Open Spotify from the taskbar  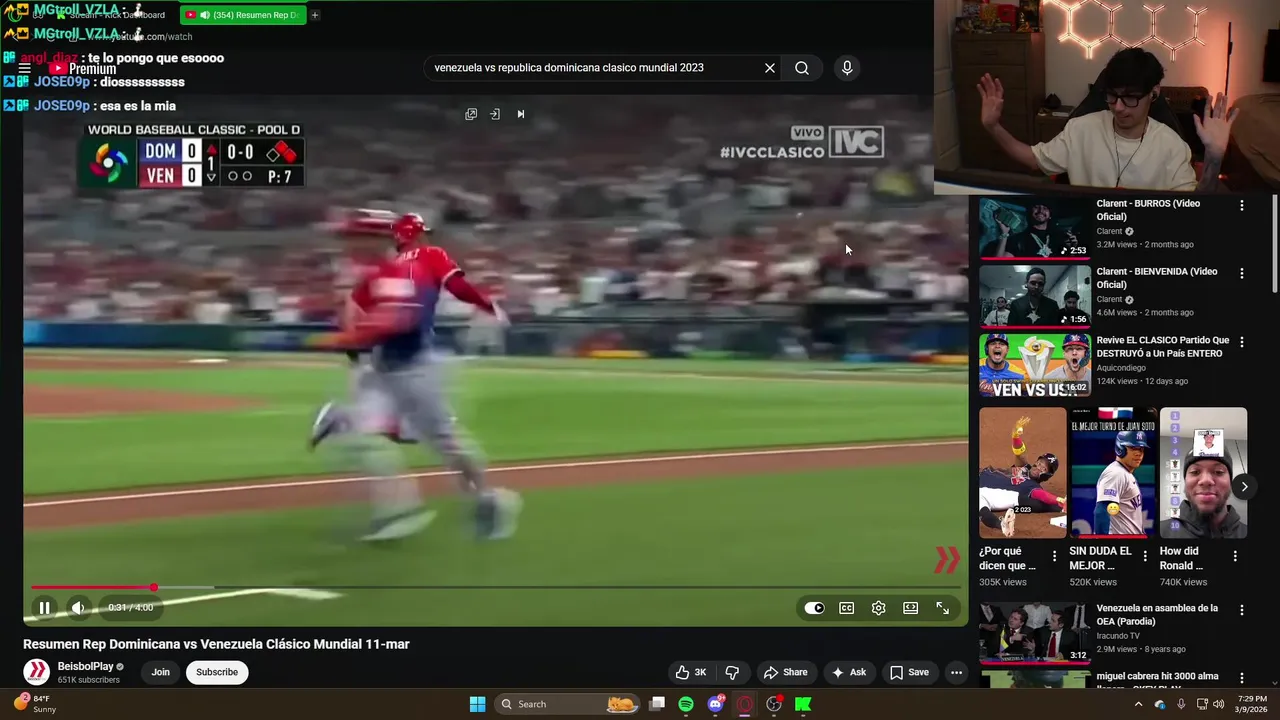point(686,704)
